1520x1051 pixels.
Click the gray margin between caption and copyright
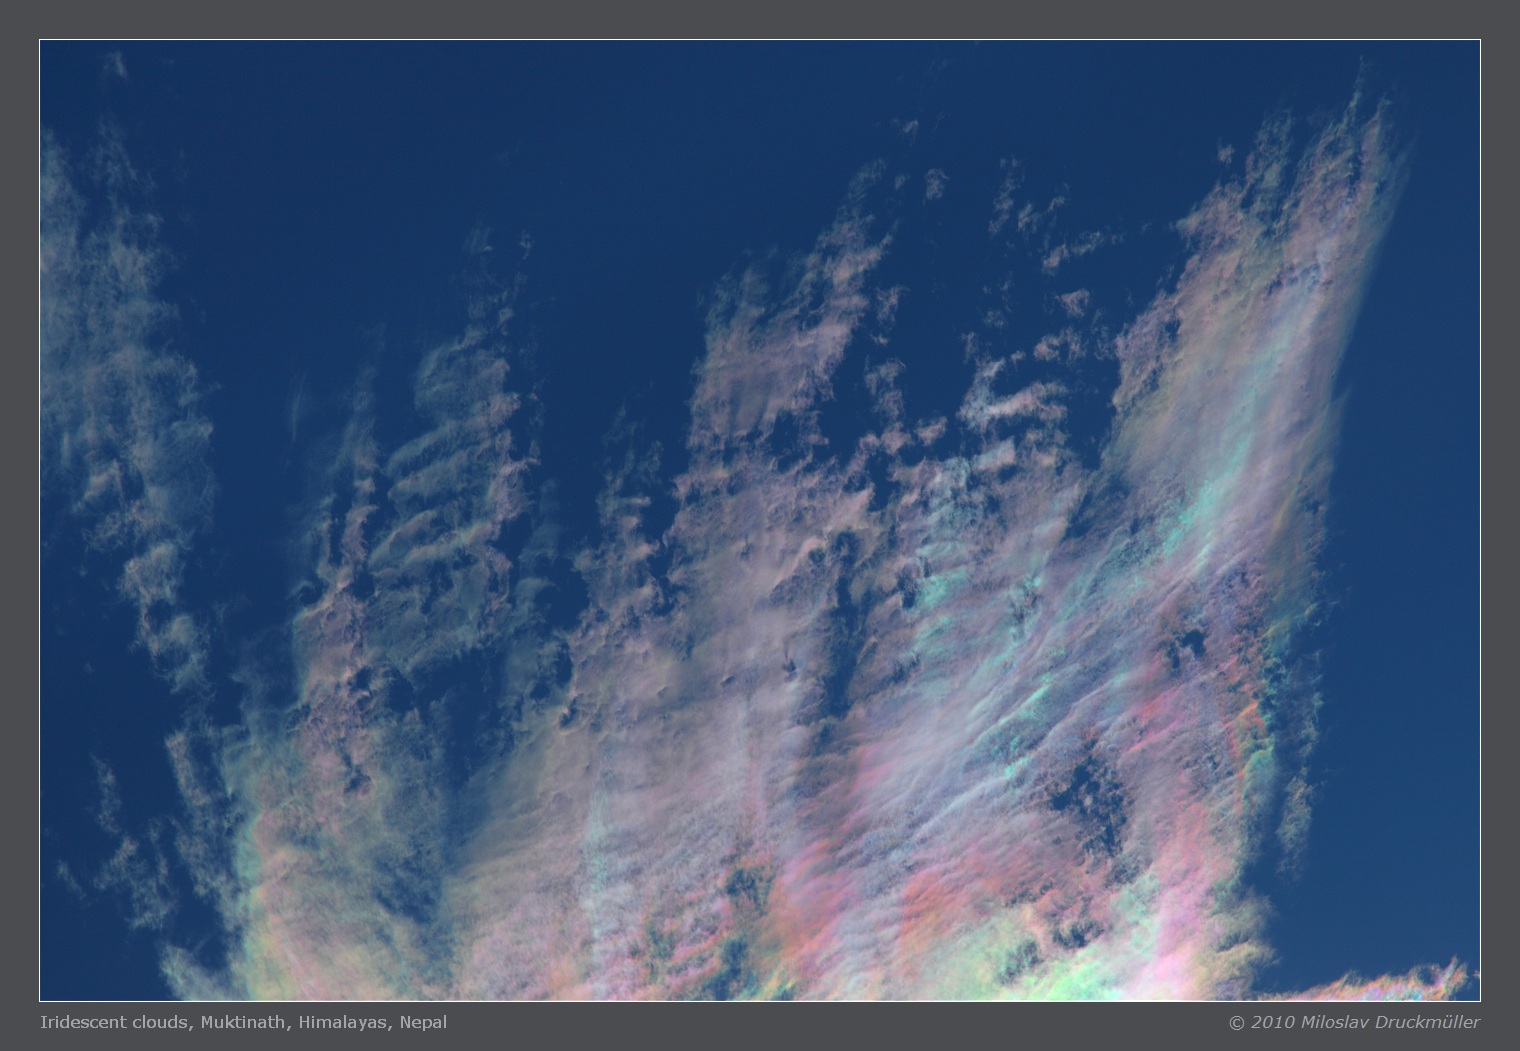(x=830, y=1024)
